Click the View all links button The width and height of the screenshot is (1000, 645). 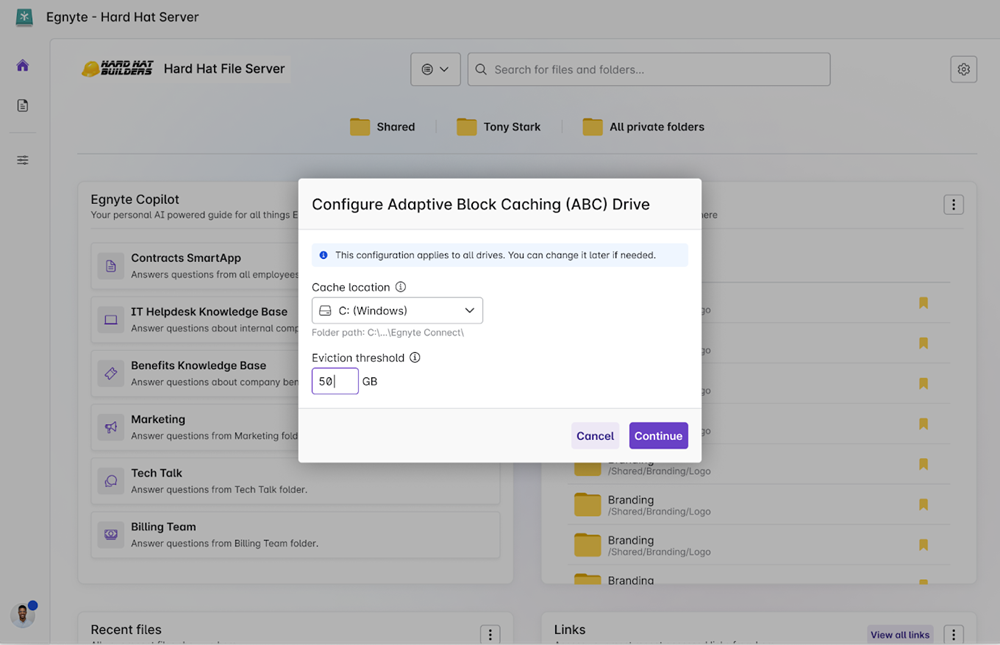(899, 634)
